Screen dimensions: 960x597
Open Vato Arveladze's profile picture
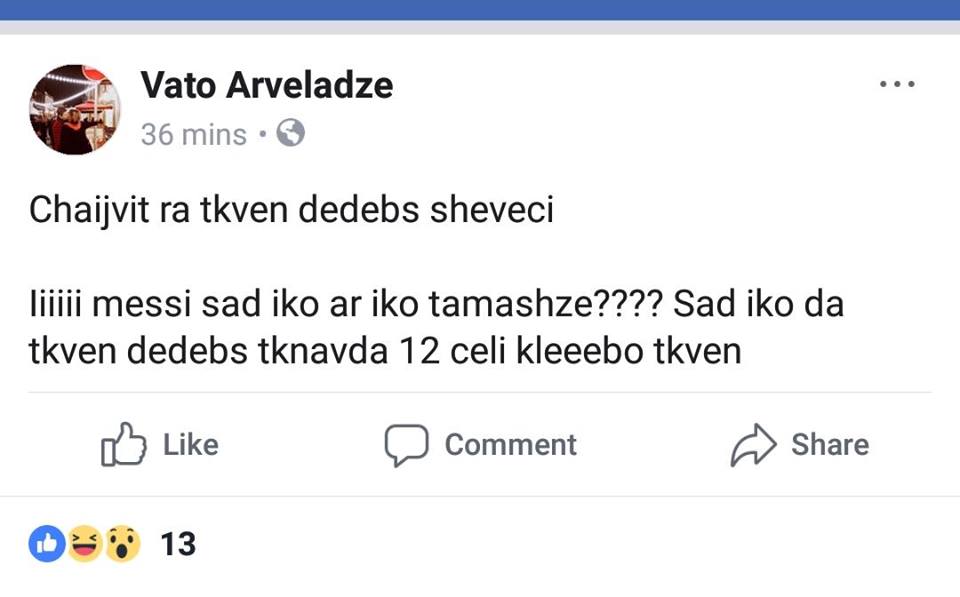(75, 110)
